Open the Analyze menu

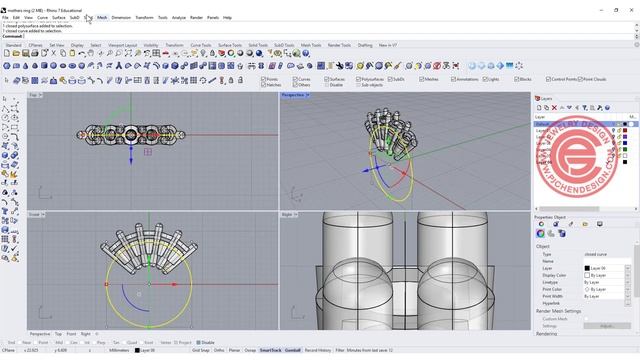point(178,18)
